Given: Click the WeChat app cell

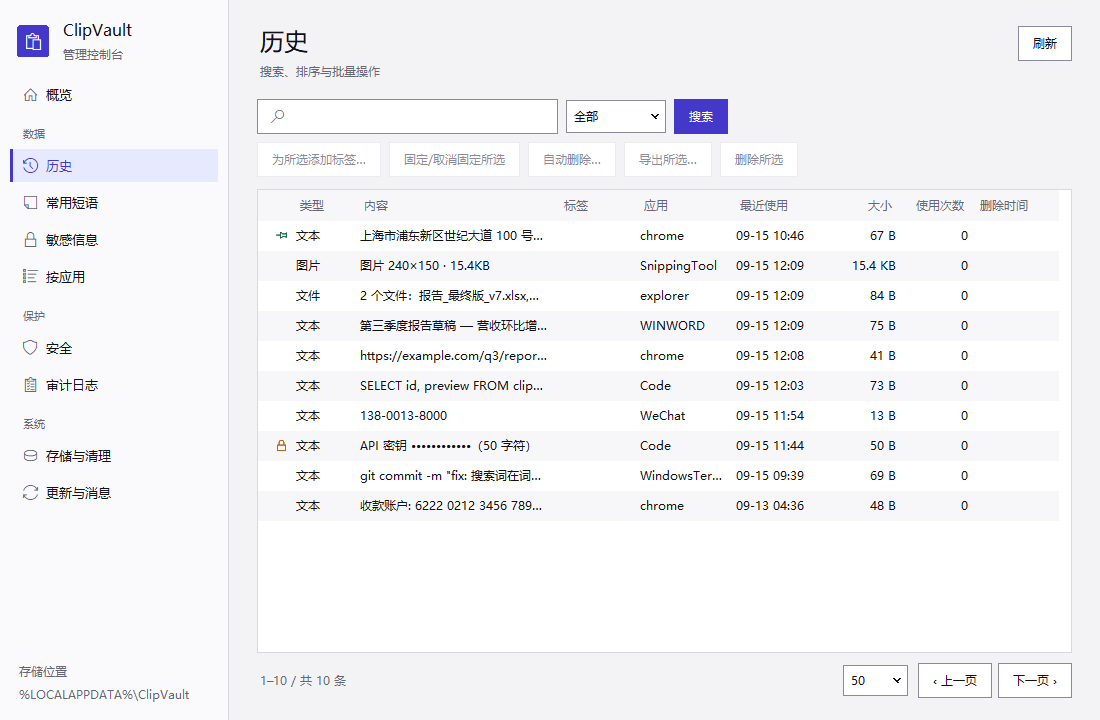Looking at the screenshot, I should (662, 416).
